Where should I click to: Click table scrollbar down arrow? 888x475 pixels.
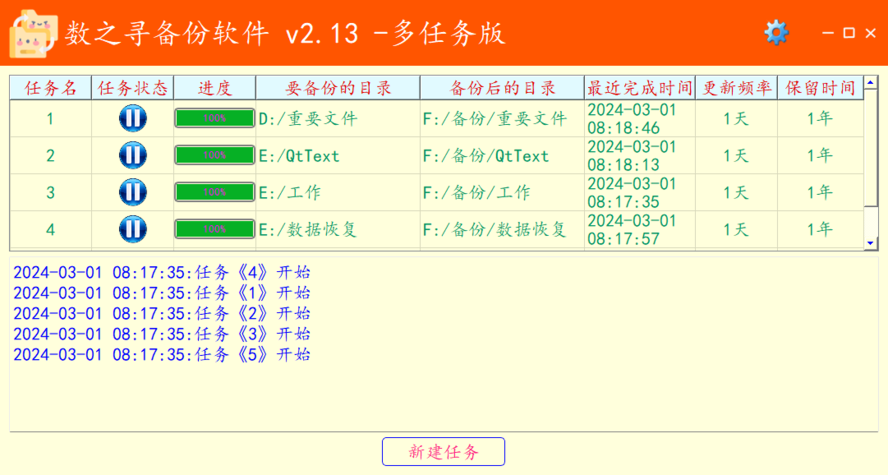pyautogui.click(x=870, y=243)
